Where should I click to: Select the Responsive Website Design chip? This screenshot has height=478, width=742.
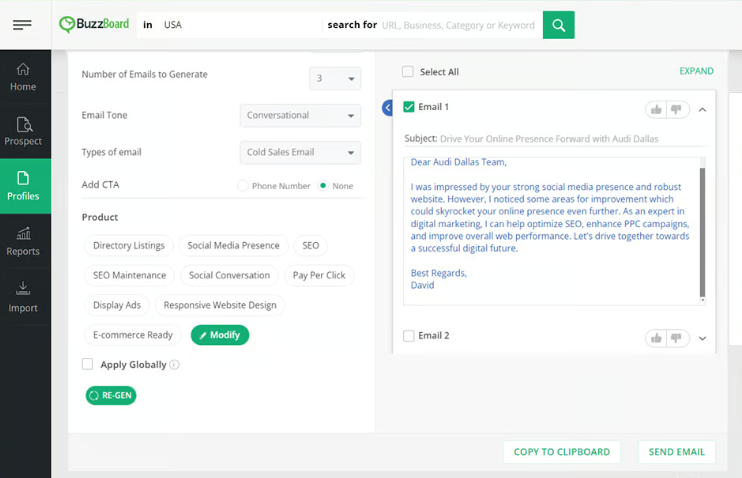click(x=220, y=305)
